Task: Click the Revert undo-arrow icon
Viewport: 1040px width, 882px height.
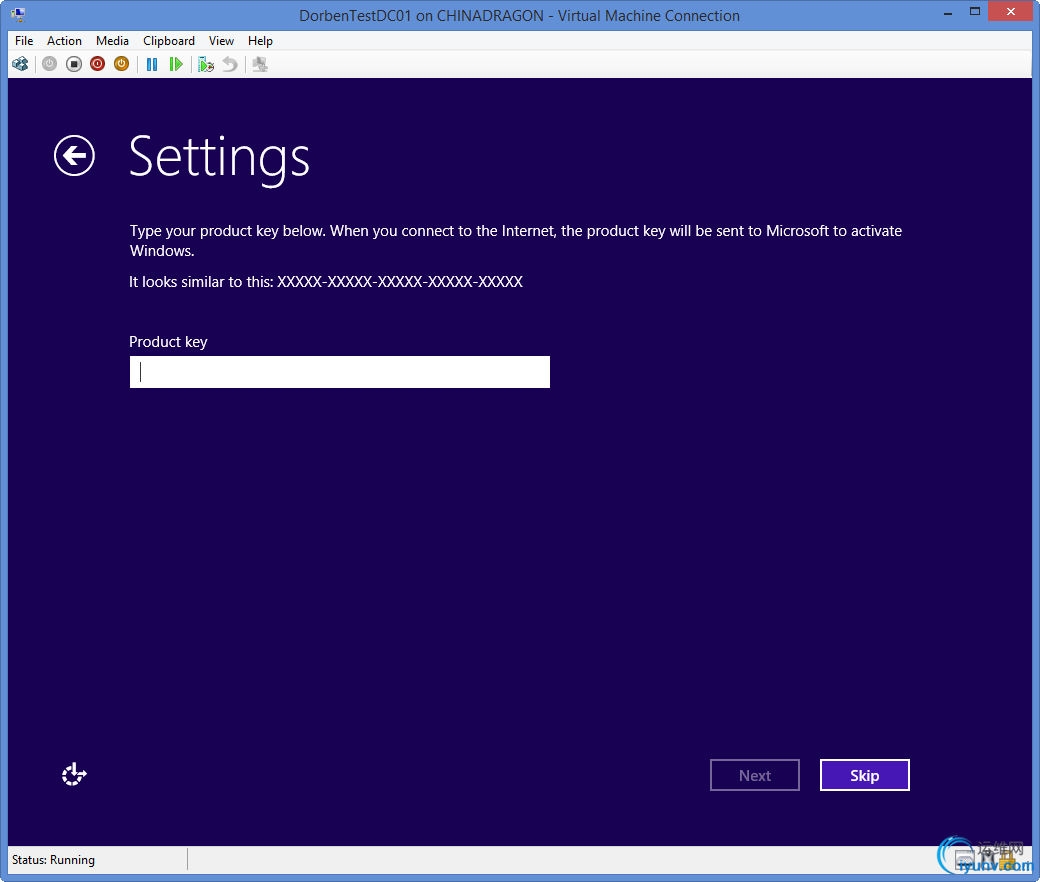Action: (229, 64)
